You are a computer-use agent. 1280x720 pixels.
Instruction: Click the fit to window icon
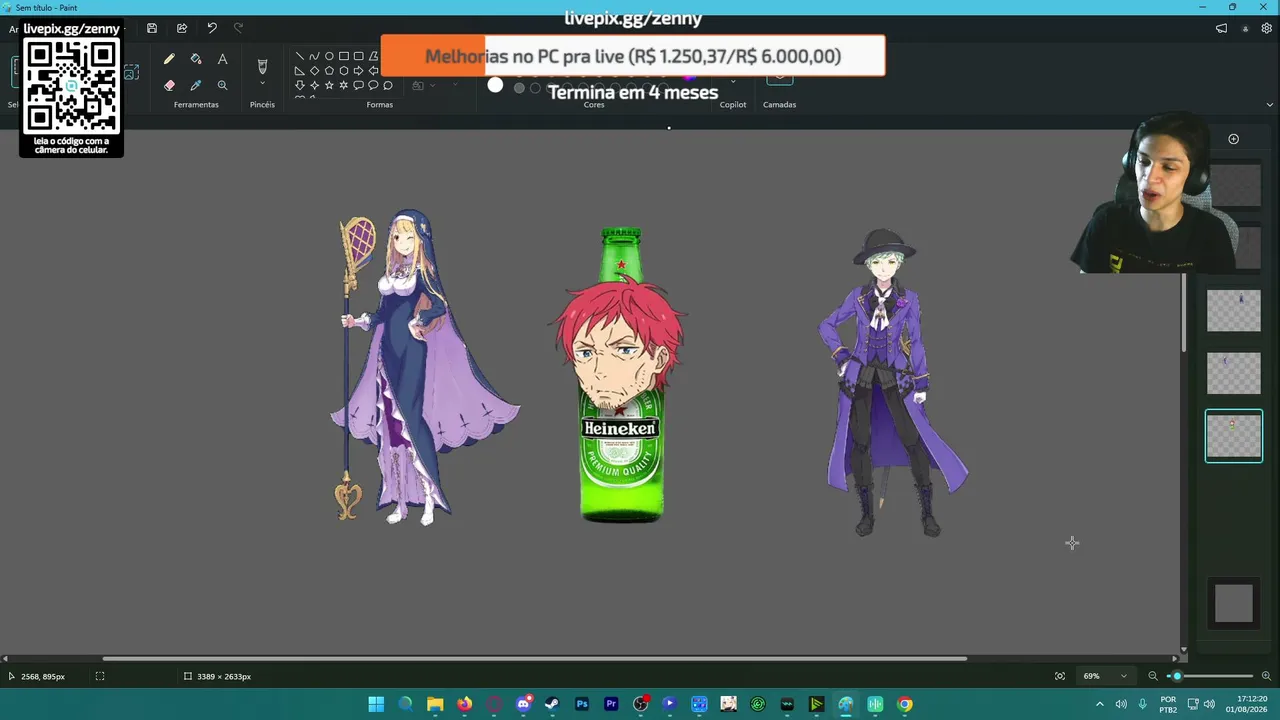coord(1060,676)
